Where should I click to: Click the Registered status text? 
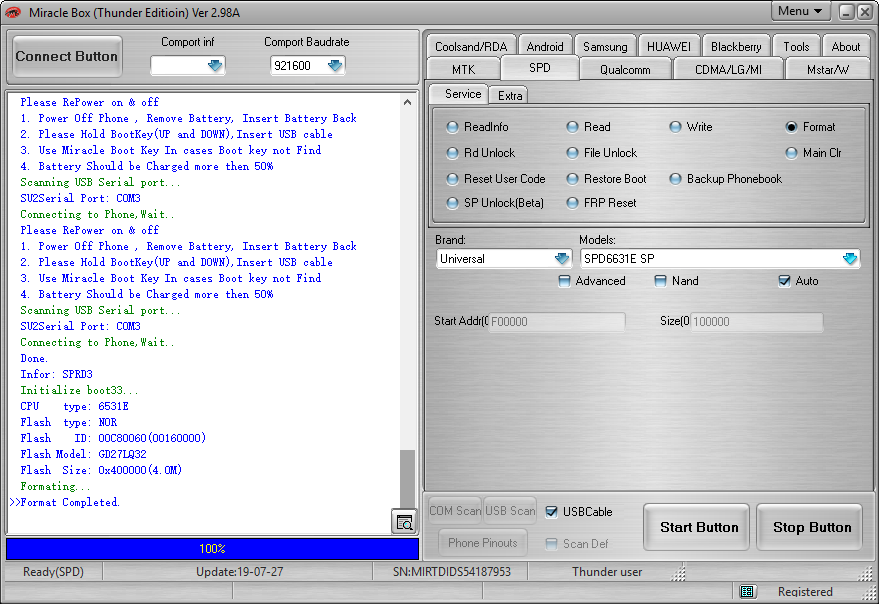pyautogui.click(x=805, y=592)
